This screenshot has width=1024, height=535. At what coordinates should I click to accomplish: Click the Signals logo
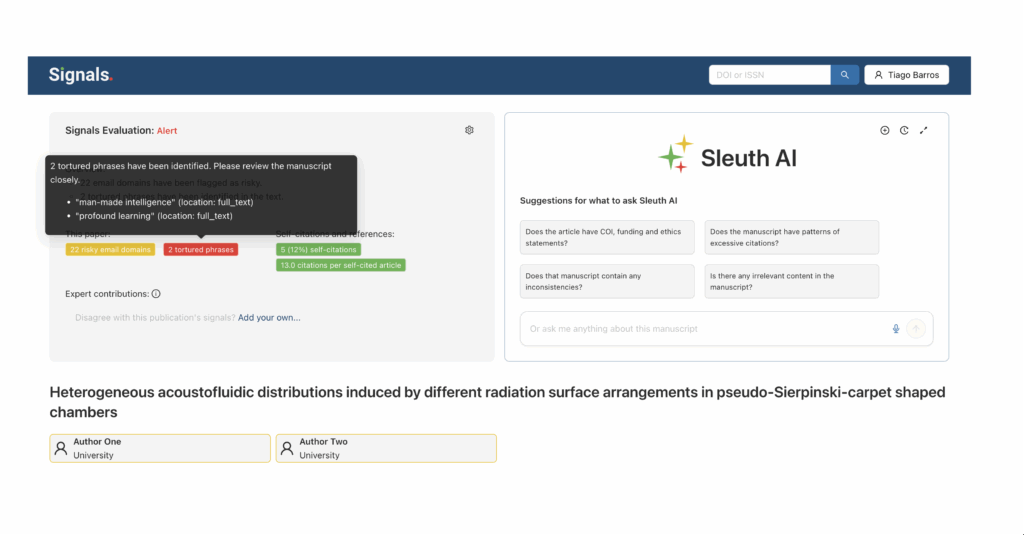click(x=80, y=75)
